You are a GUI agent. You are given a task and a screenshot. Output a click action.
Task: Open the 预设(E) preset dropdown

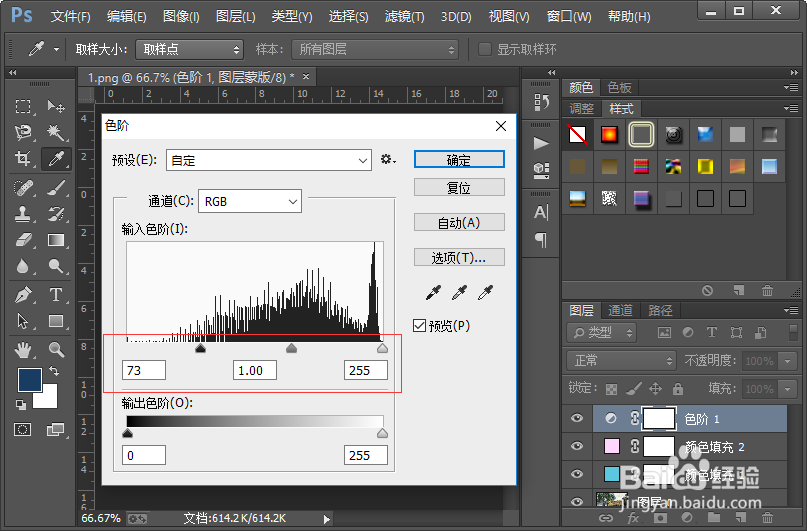269,161
